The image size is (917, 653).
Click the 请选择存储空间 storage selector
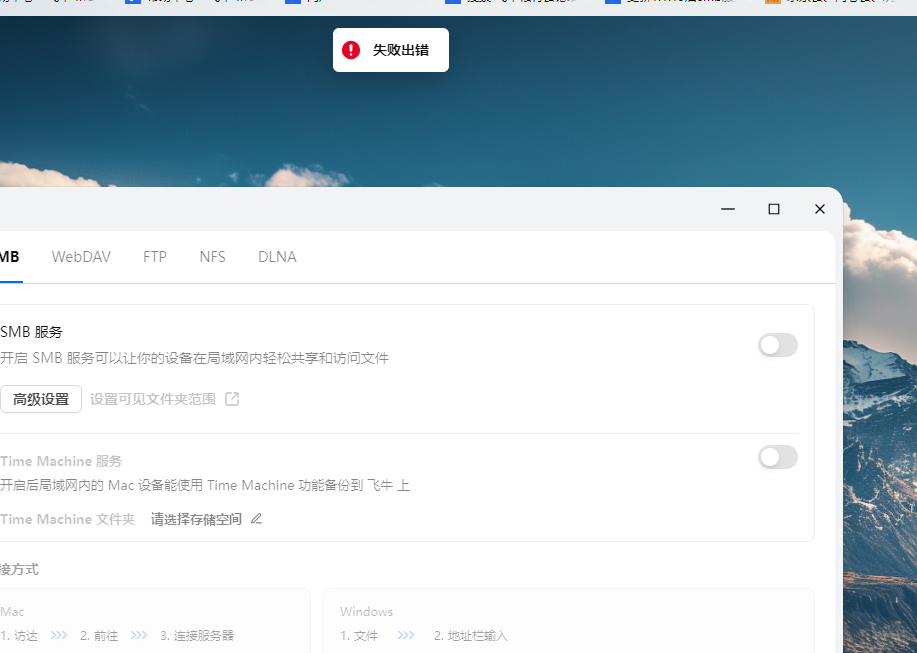click(195, 519)
